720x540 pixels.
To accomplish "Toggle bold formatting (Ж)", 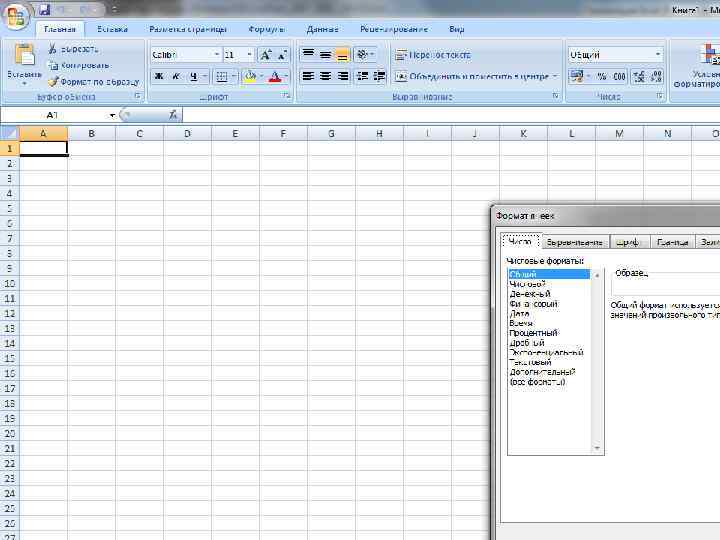I will [x=159, y=76].
